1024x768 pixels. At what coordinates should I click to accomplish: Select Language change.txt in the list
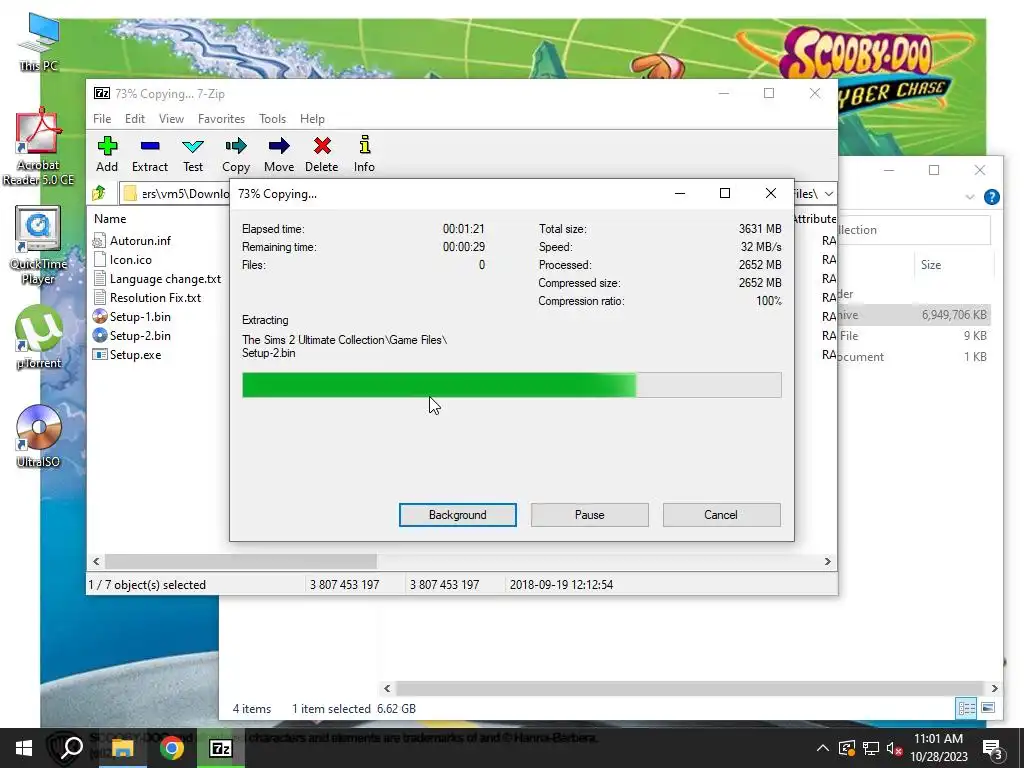pos(157,279)
